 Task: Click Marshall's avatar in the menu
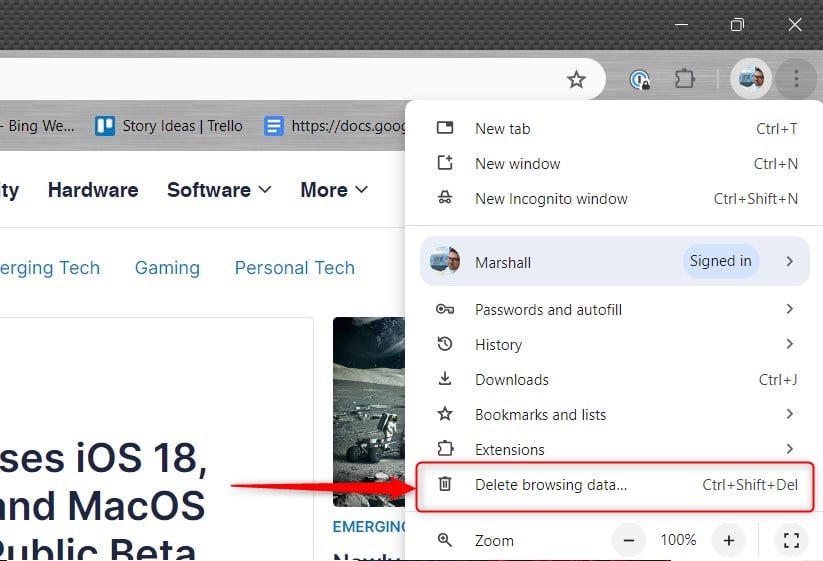(445, 260)
